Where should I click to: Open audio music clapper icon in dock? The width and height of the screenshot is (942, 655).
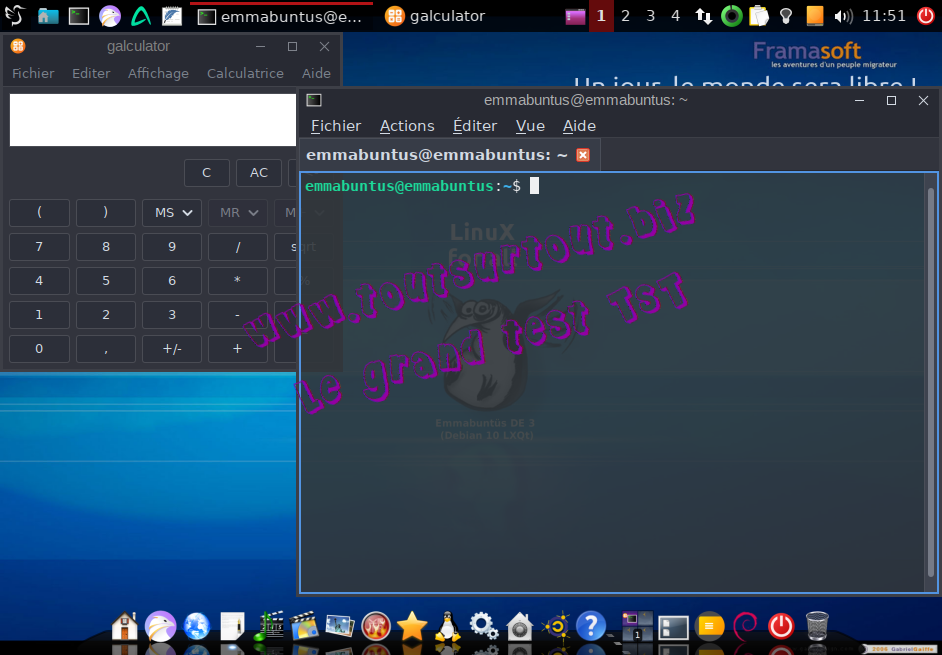pyautogui.click(x=269, y=626)
